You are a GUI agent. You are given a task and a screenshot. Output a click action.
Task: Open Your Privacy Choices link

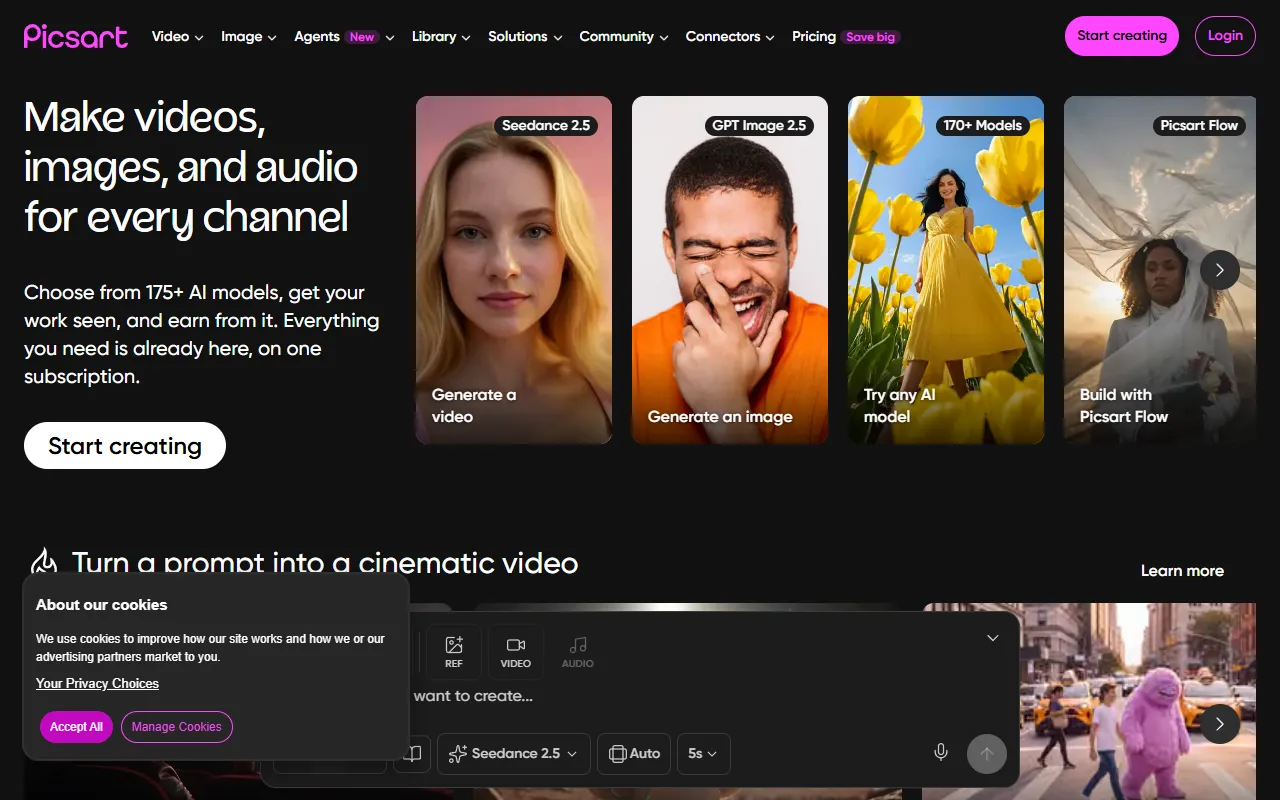click(97, 684)
